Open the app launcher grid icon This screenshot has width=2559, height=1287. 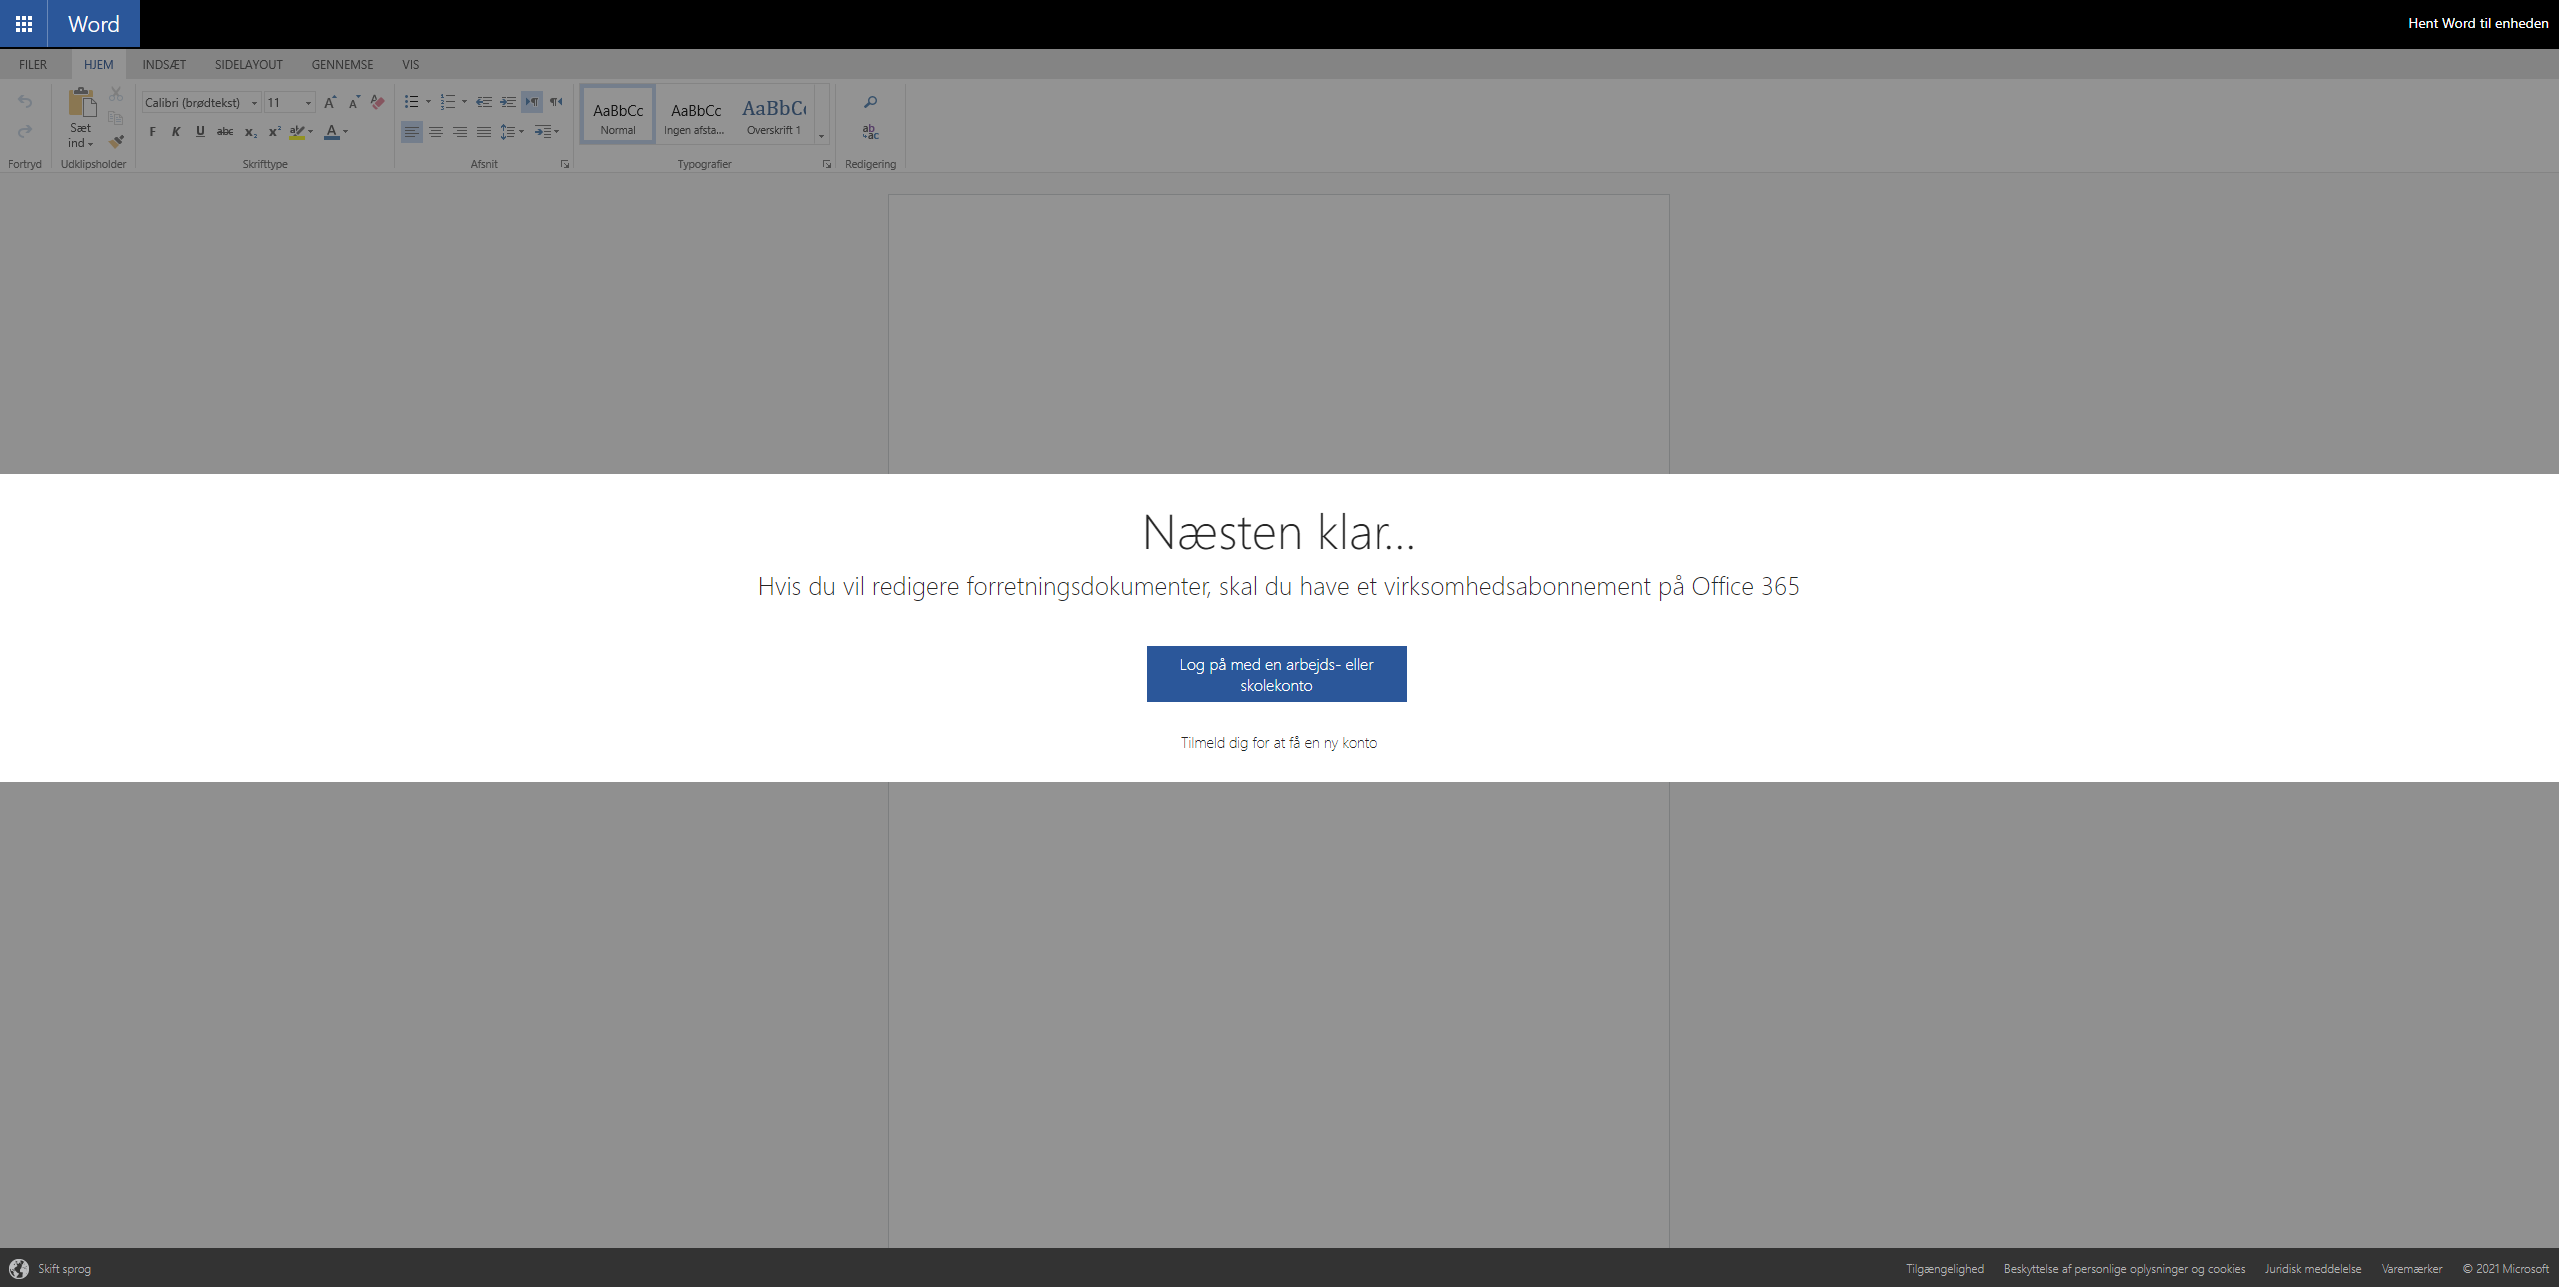click(x=24, y=24)
